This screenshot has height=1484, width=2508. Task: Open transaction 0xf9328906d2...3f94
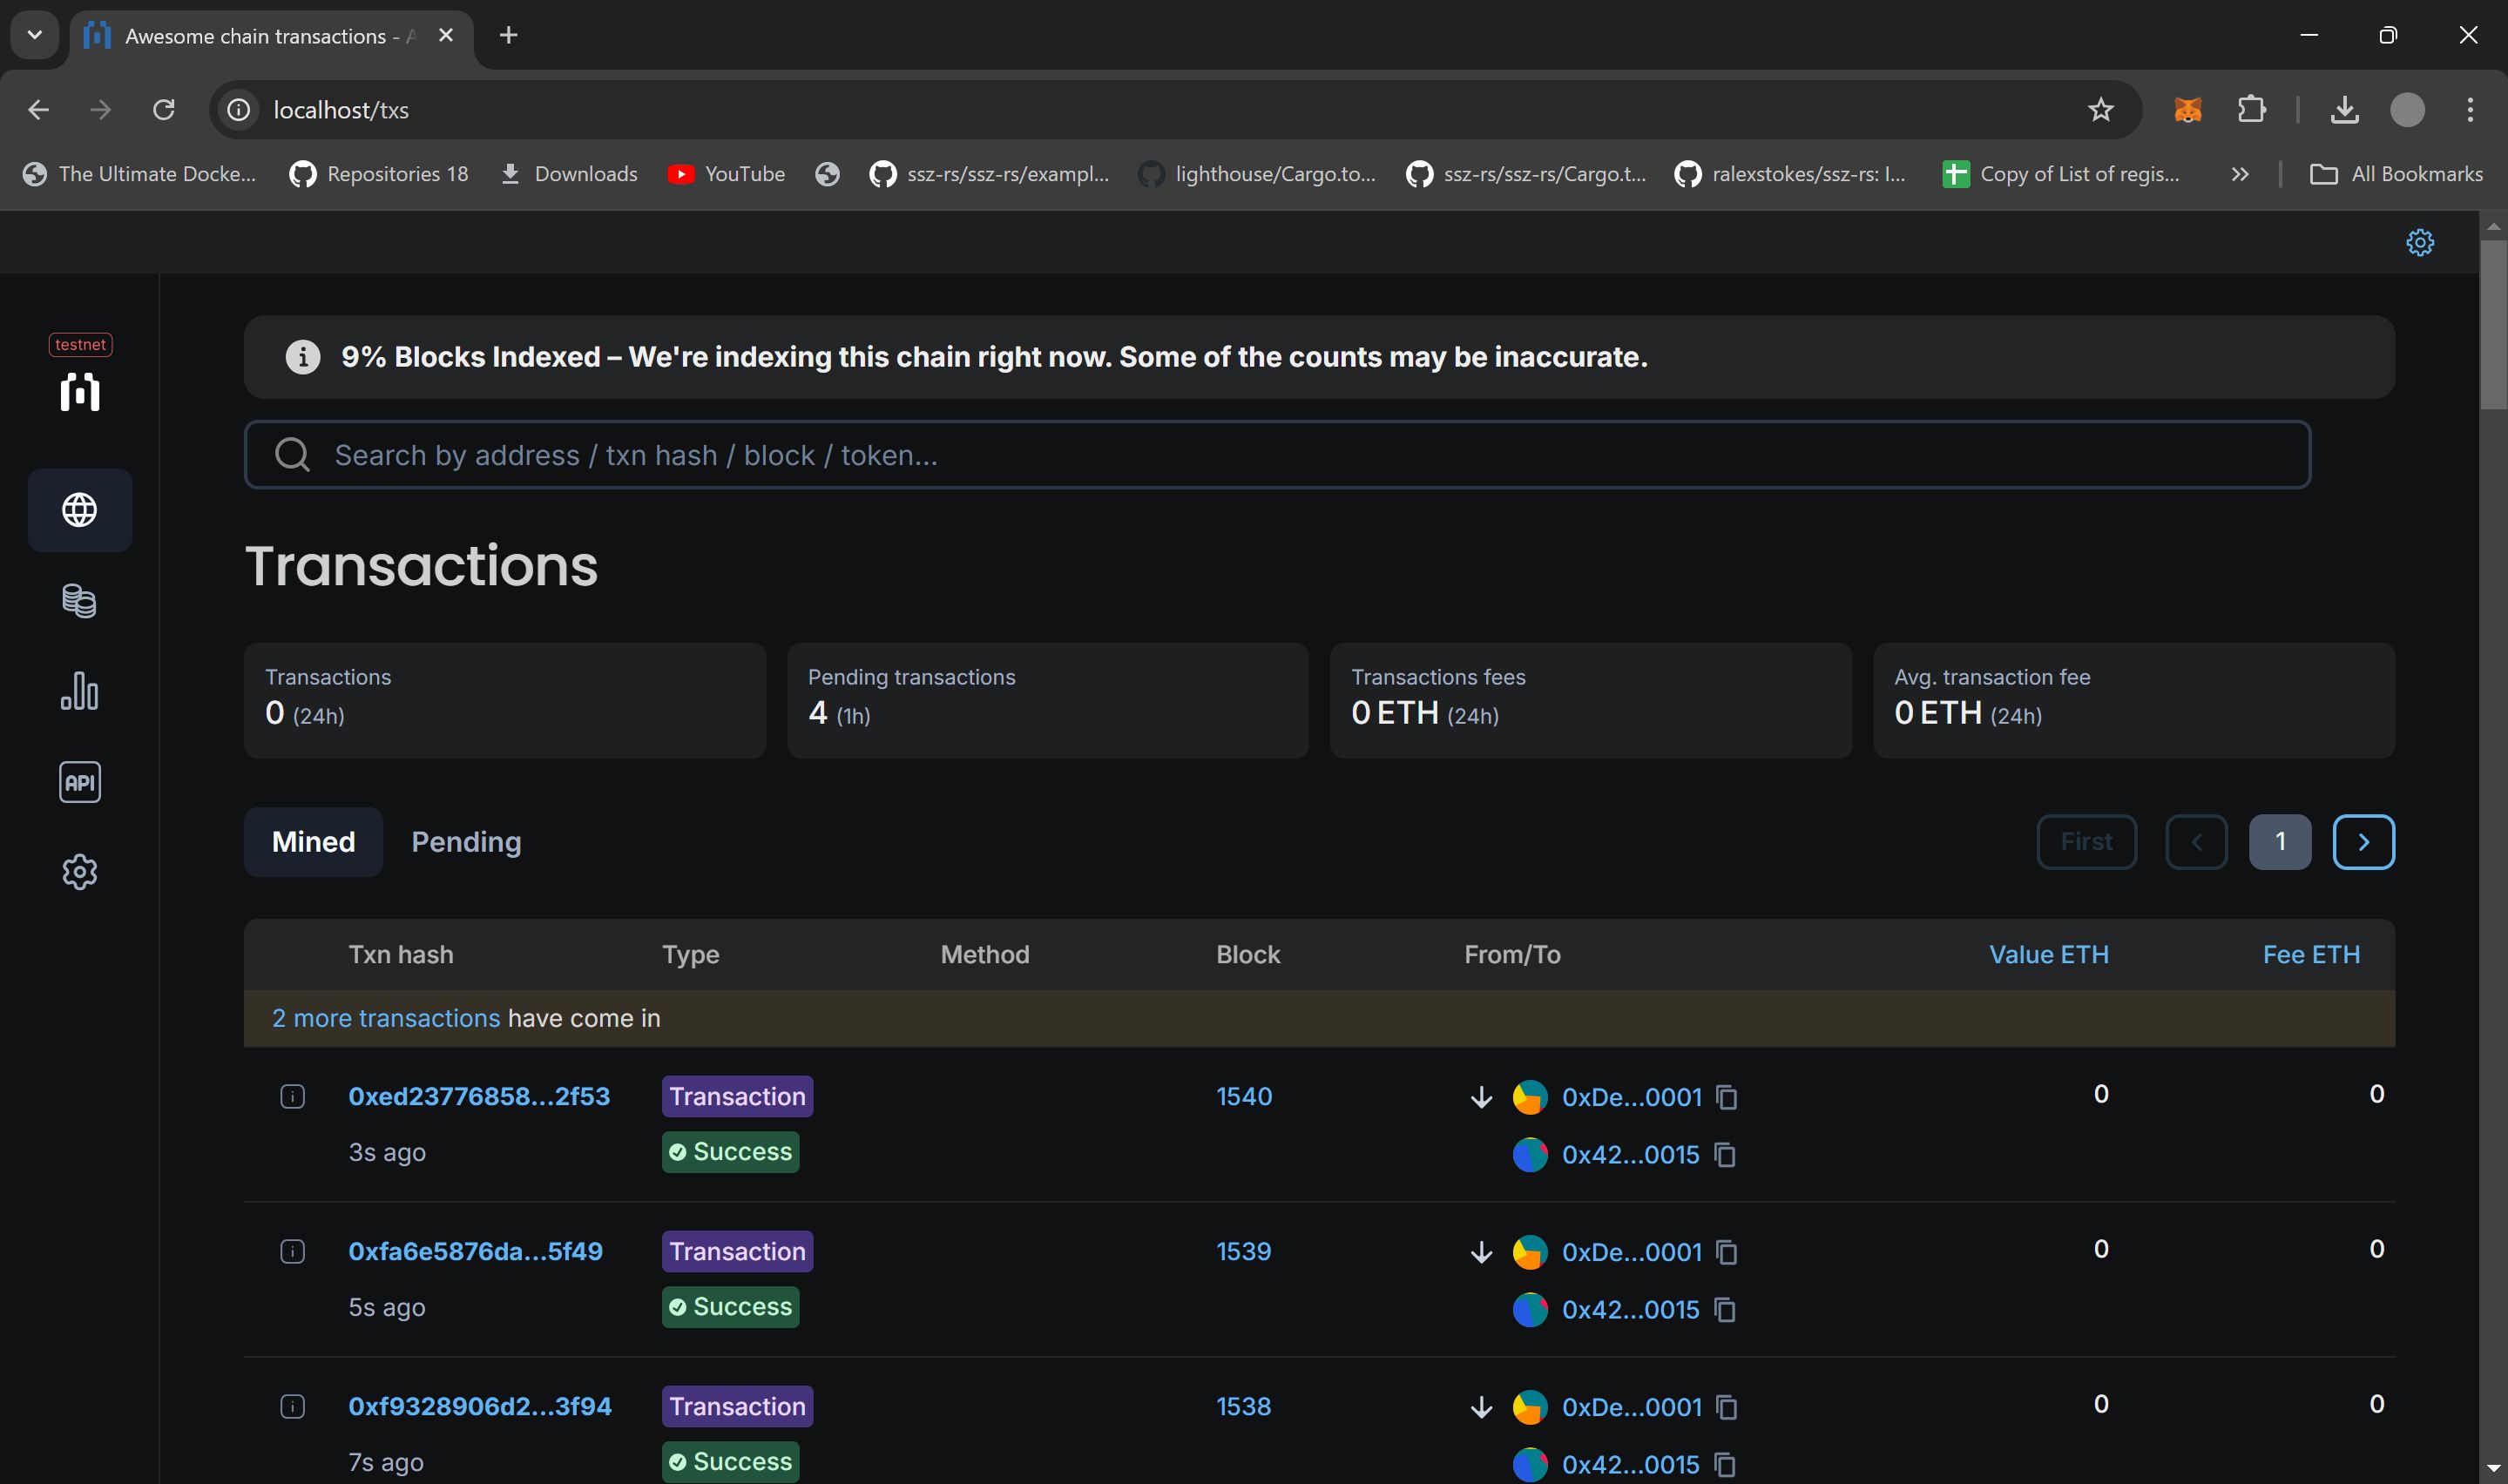pyautogui.click(x=480, y=1406)
